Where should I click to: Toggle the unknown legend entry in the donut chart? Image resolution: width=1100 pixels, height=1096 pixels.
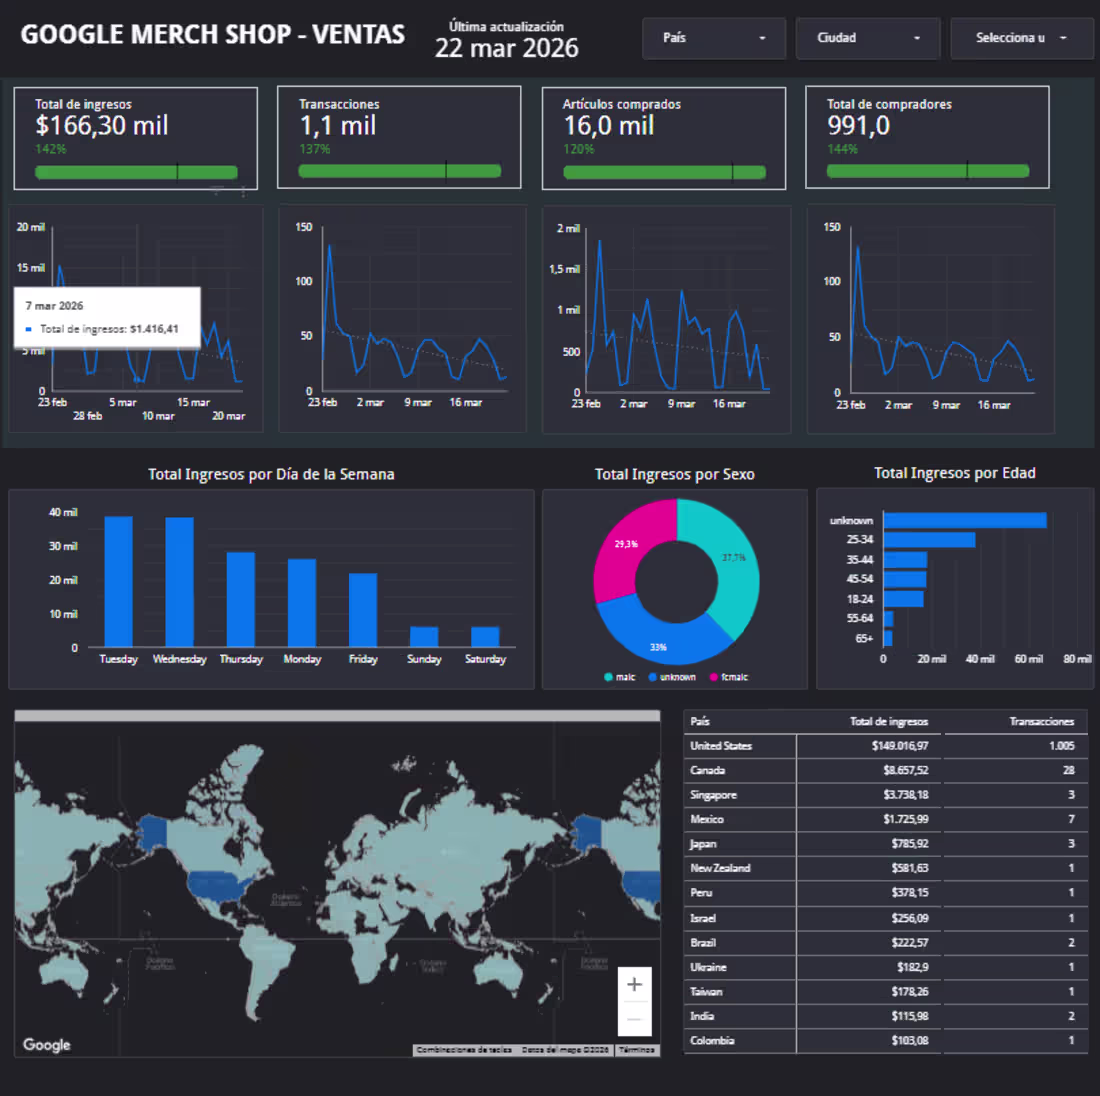click(x=672, y=677)
